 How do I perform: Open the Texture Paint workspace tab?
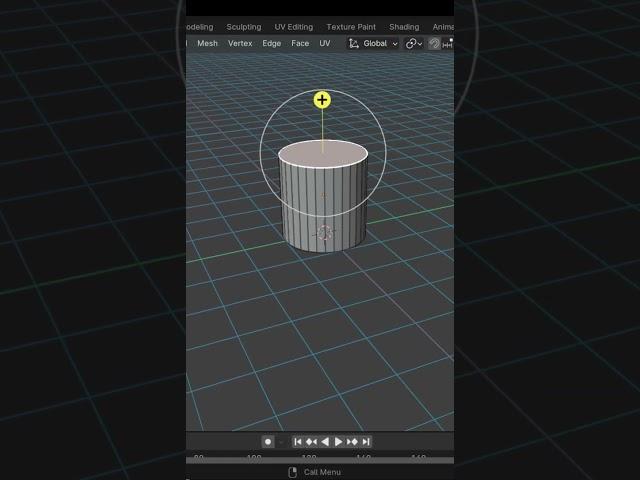click(x=351, y=27)
